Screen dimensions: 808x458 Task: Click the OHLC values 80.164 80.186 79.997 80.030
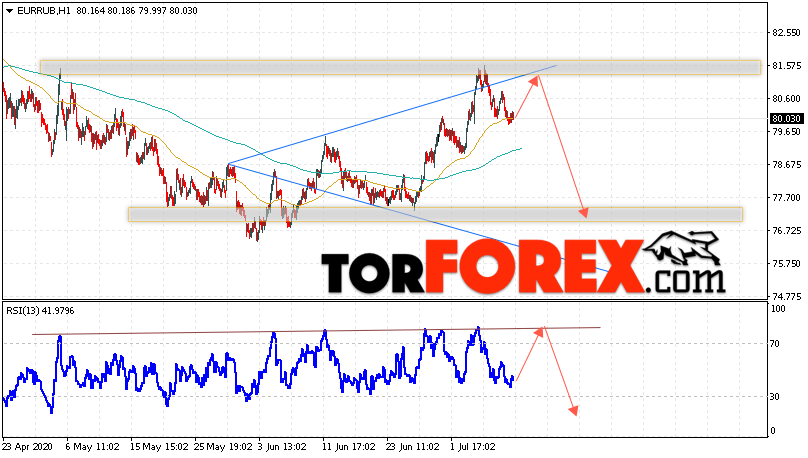(137, 11)
